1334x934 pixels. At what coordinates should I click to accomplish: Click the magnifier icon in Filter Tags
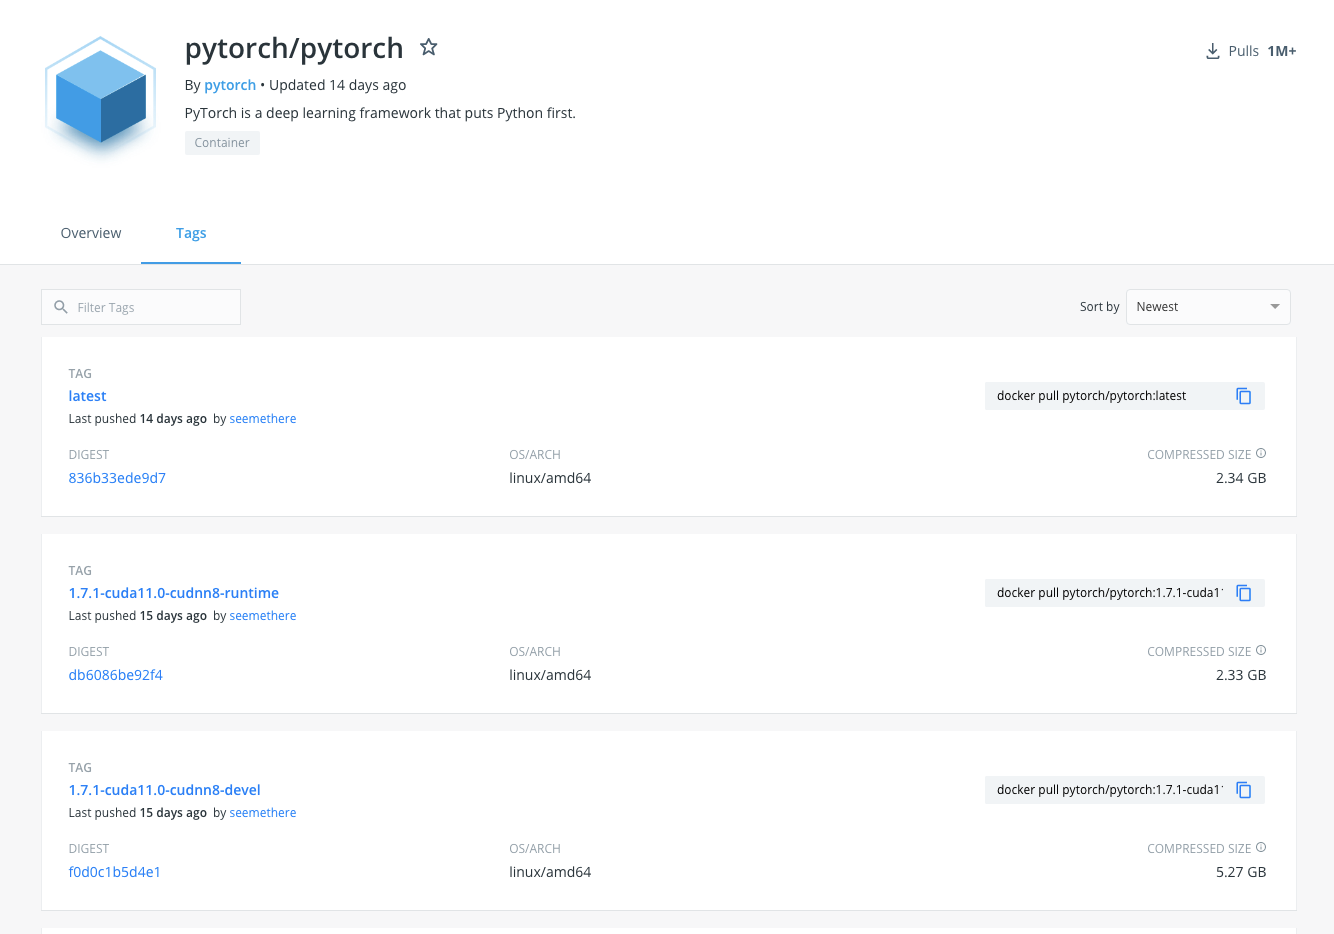click(61, 307)
